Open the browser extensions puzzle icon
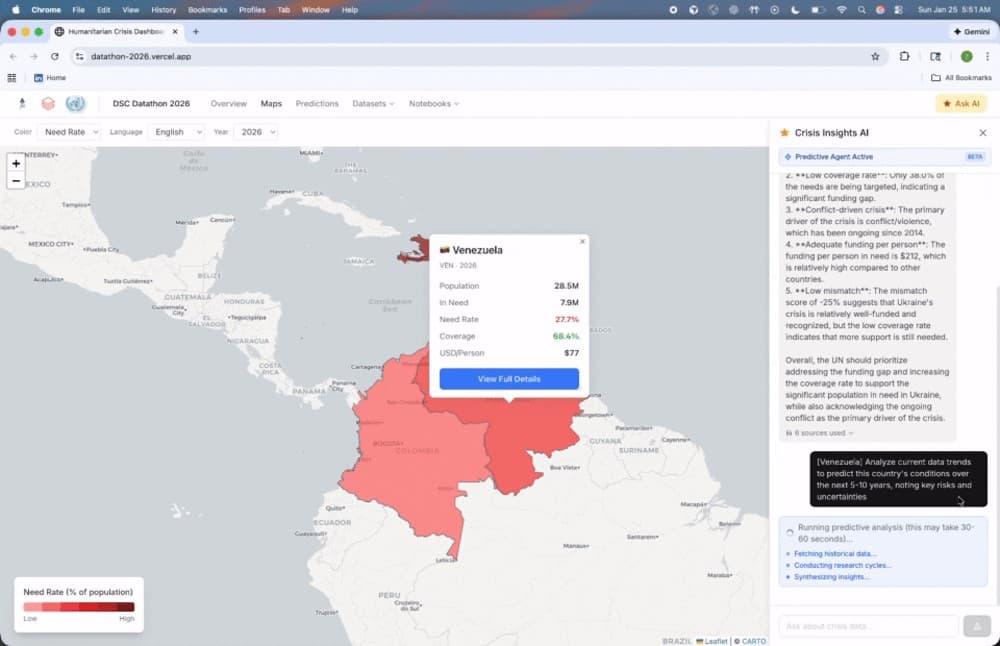Viewport: 1000px width, 646px height. click(x=904, y=57)
